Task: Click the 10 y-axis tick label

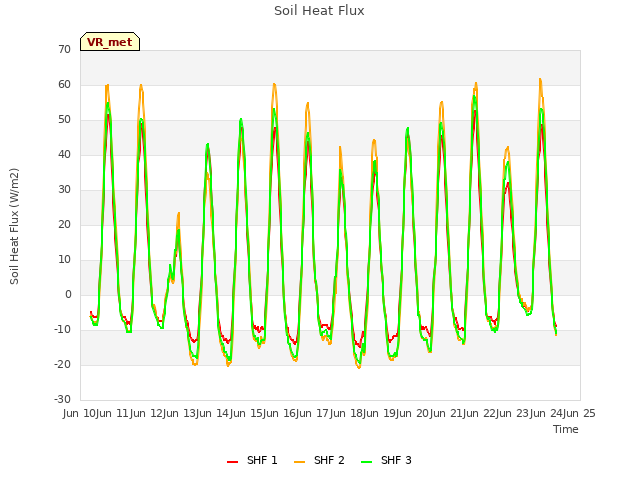Action: point(64,260)
